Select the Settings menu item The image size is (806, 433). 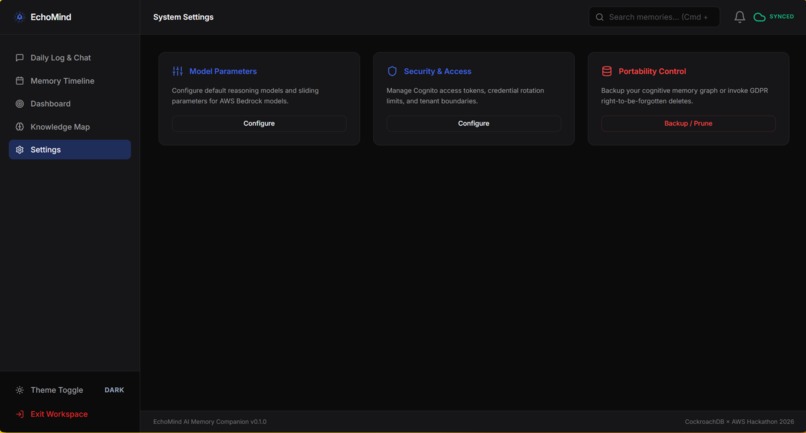(70, 150)
